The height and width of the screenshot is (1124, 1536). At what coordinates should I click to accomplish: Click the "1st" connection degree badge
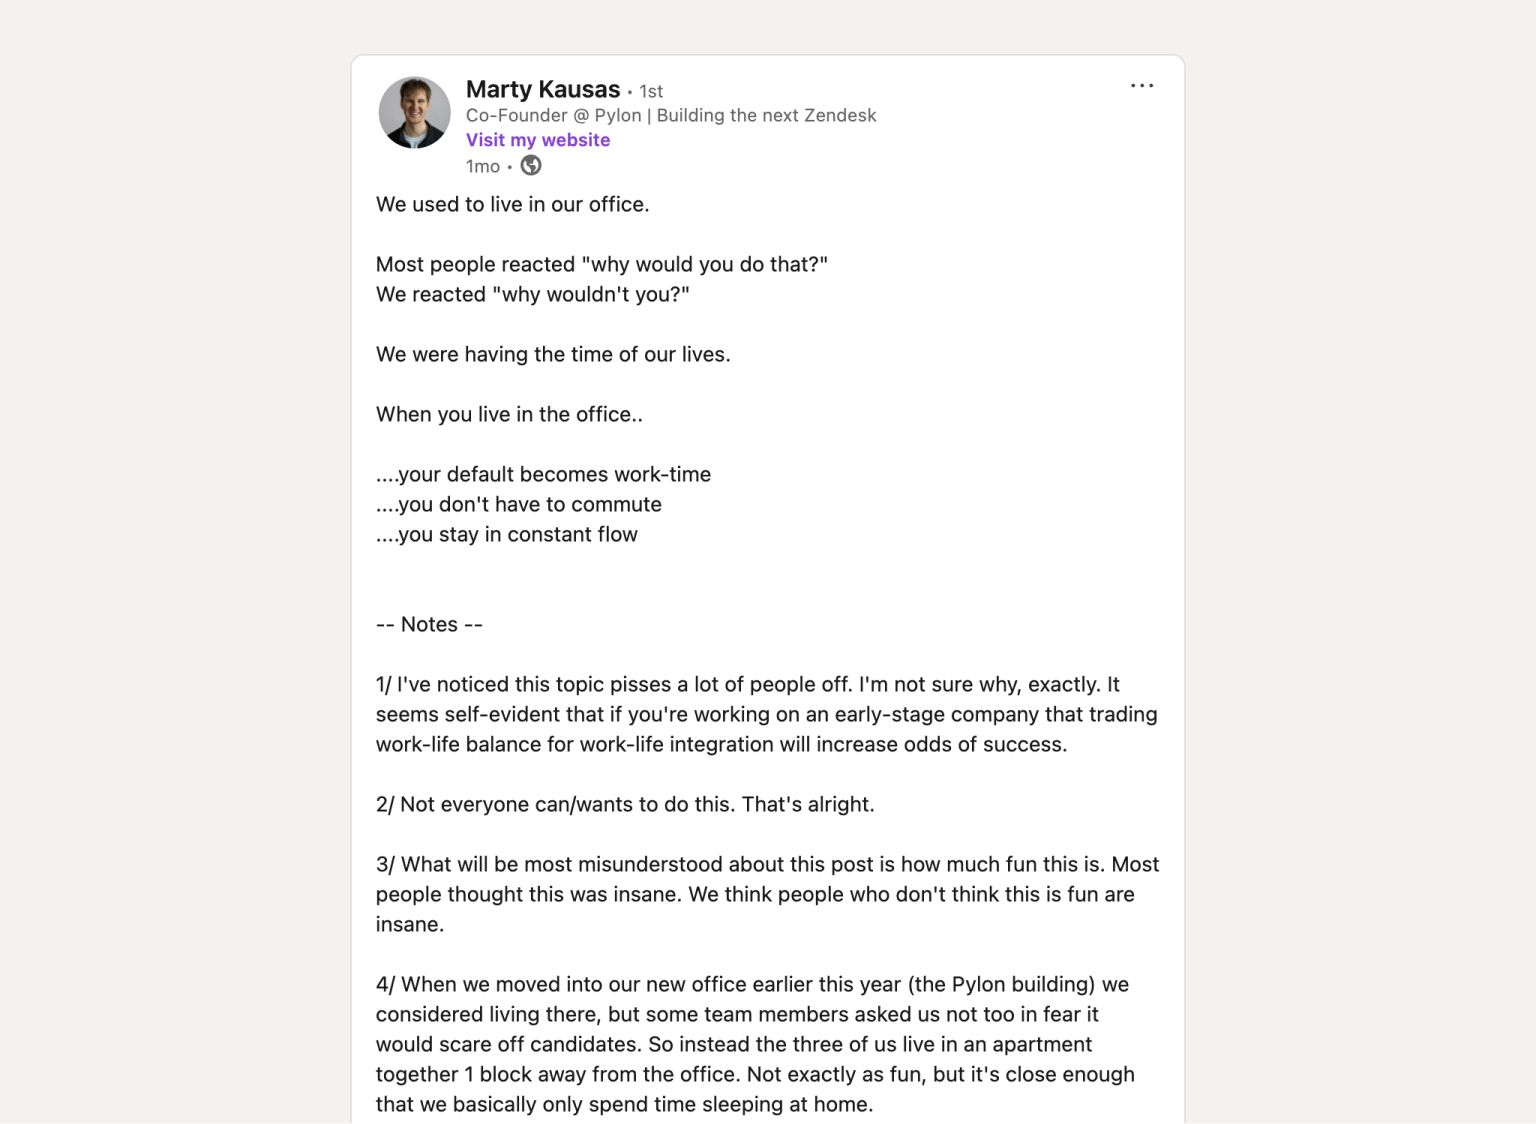click(651, 91)
